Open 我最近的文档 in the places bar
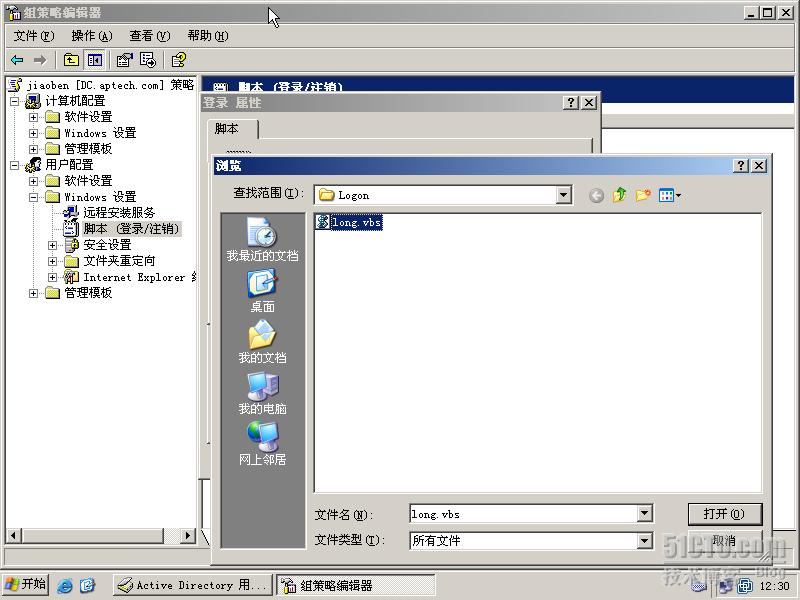 point(262,240)
